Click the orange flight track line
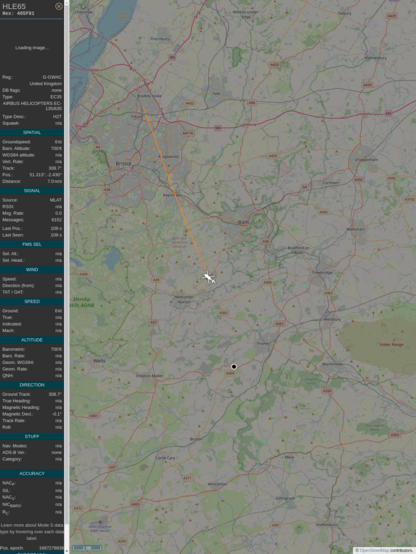 tap(174, 189)
